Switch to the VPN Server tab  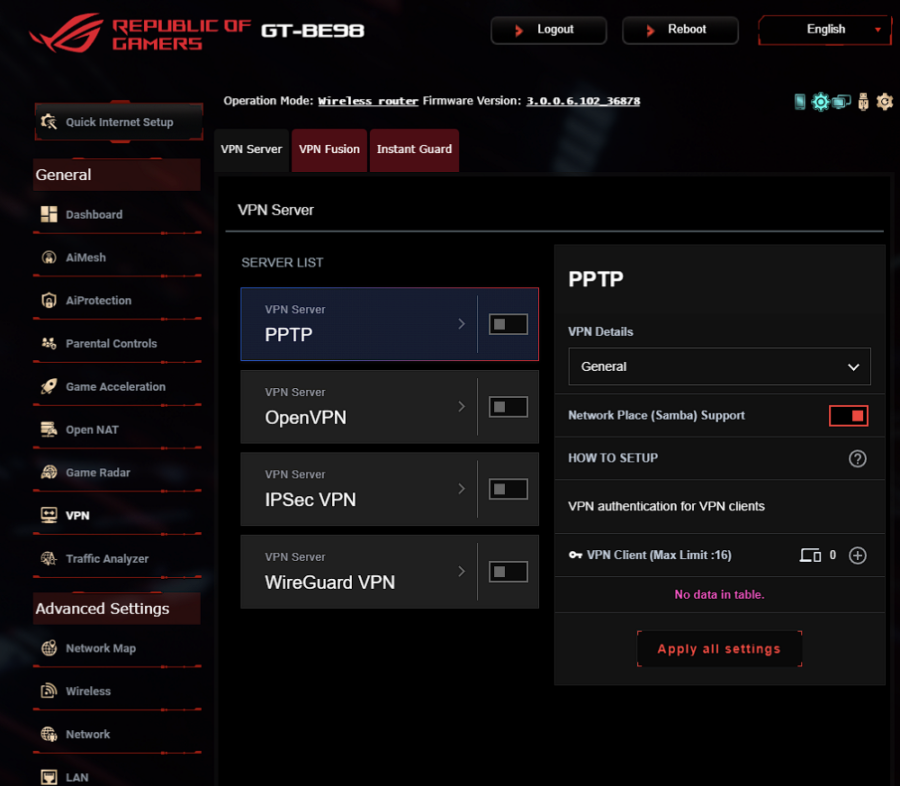pyautogui.click(x=251, y=150)
